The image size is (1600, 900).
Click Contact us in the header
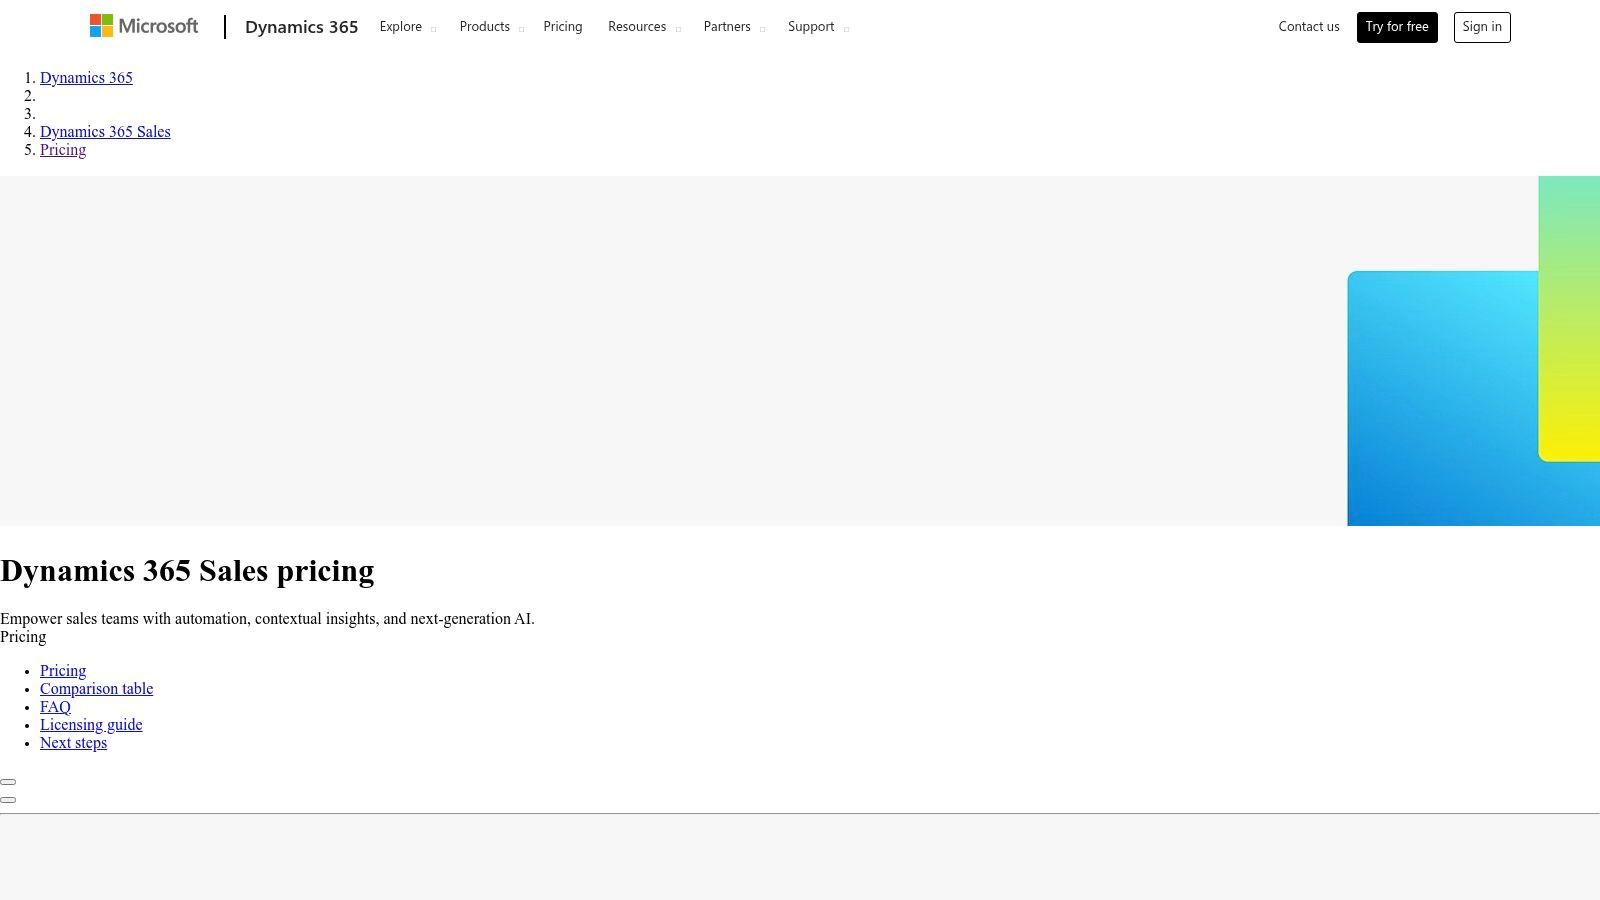coord(1309,27)
